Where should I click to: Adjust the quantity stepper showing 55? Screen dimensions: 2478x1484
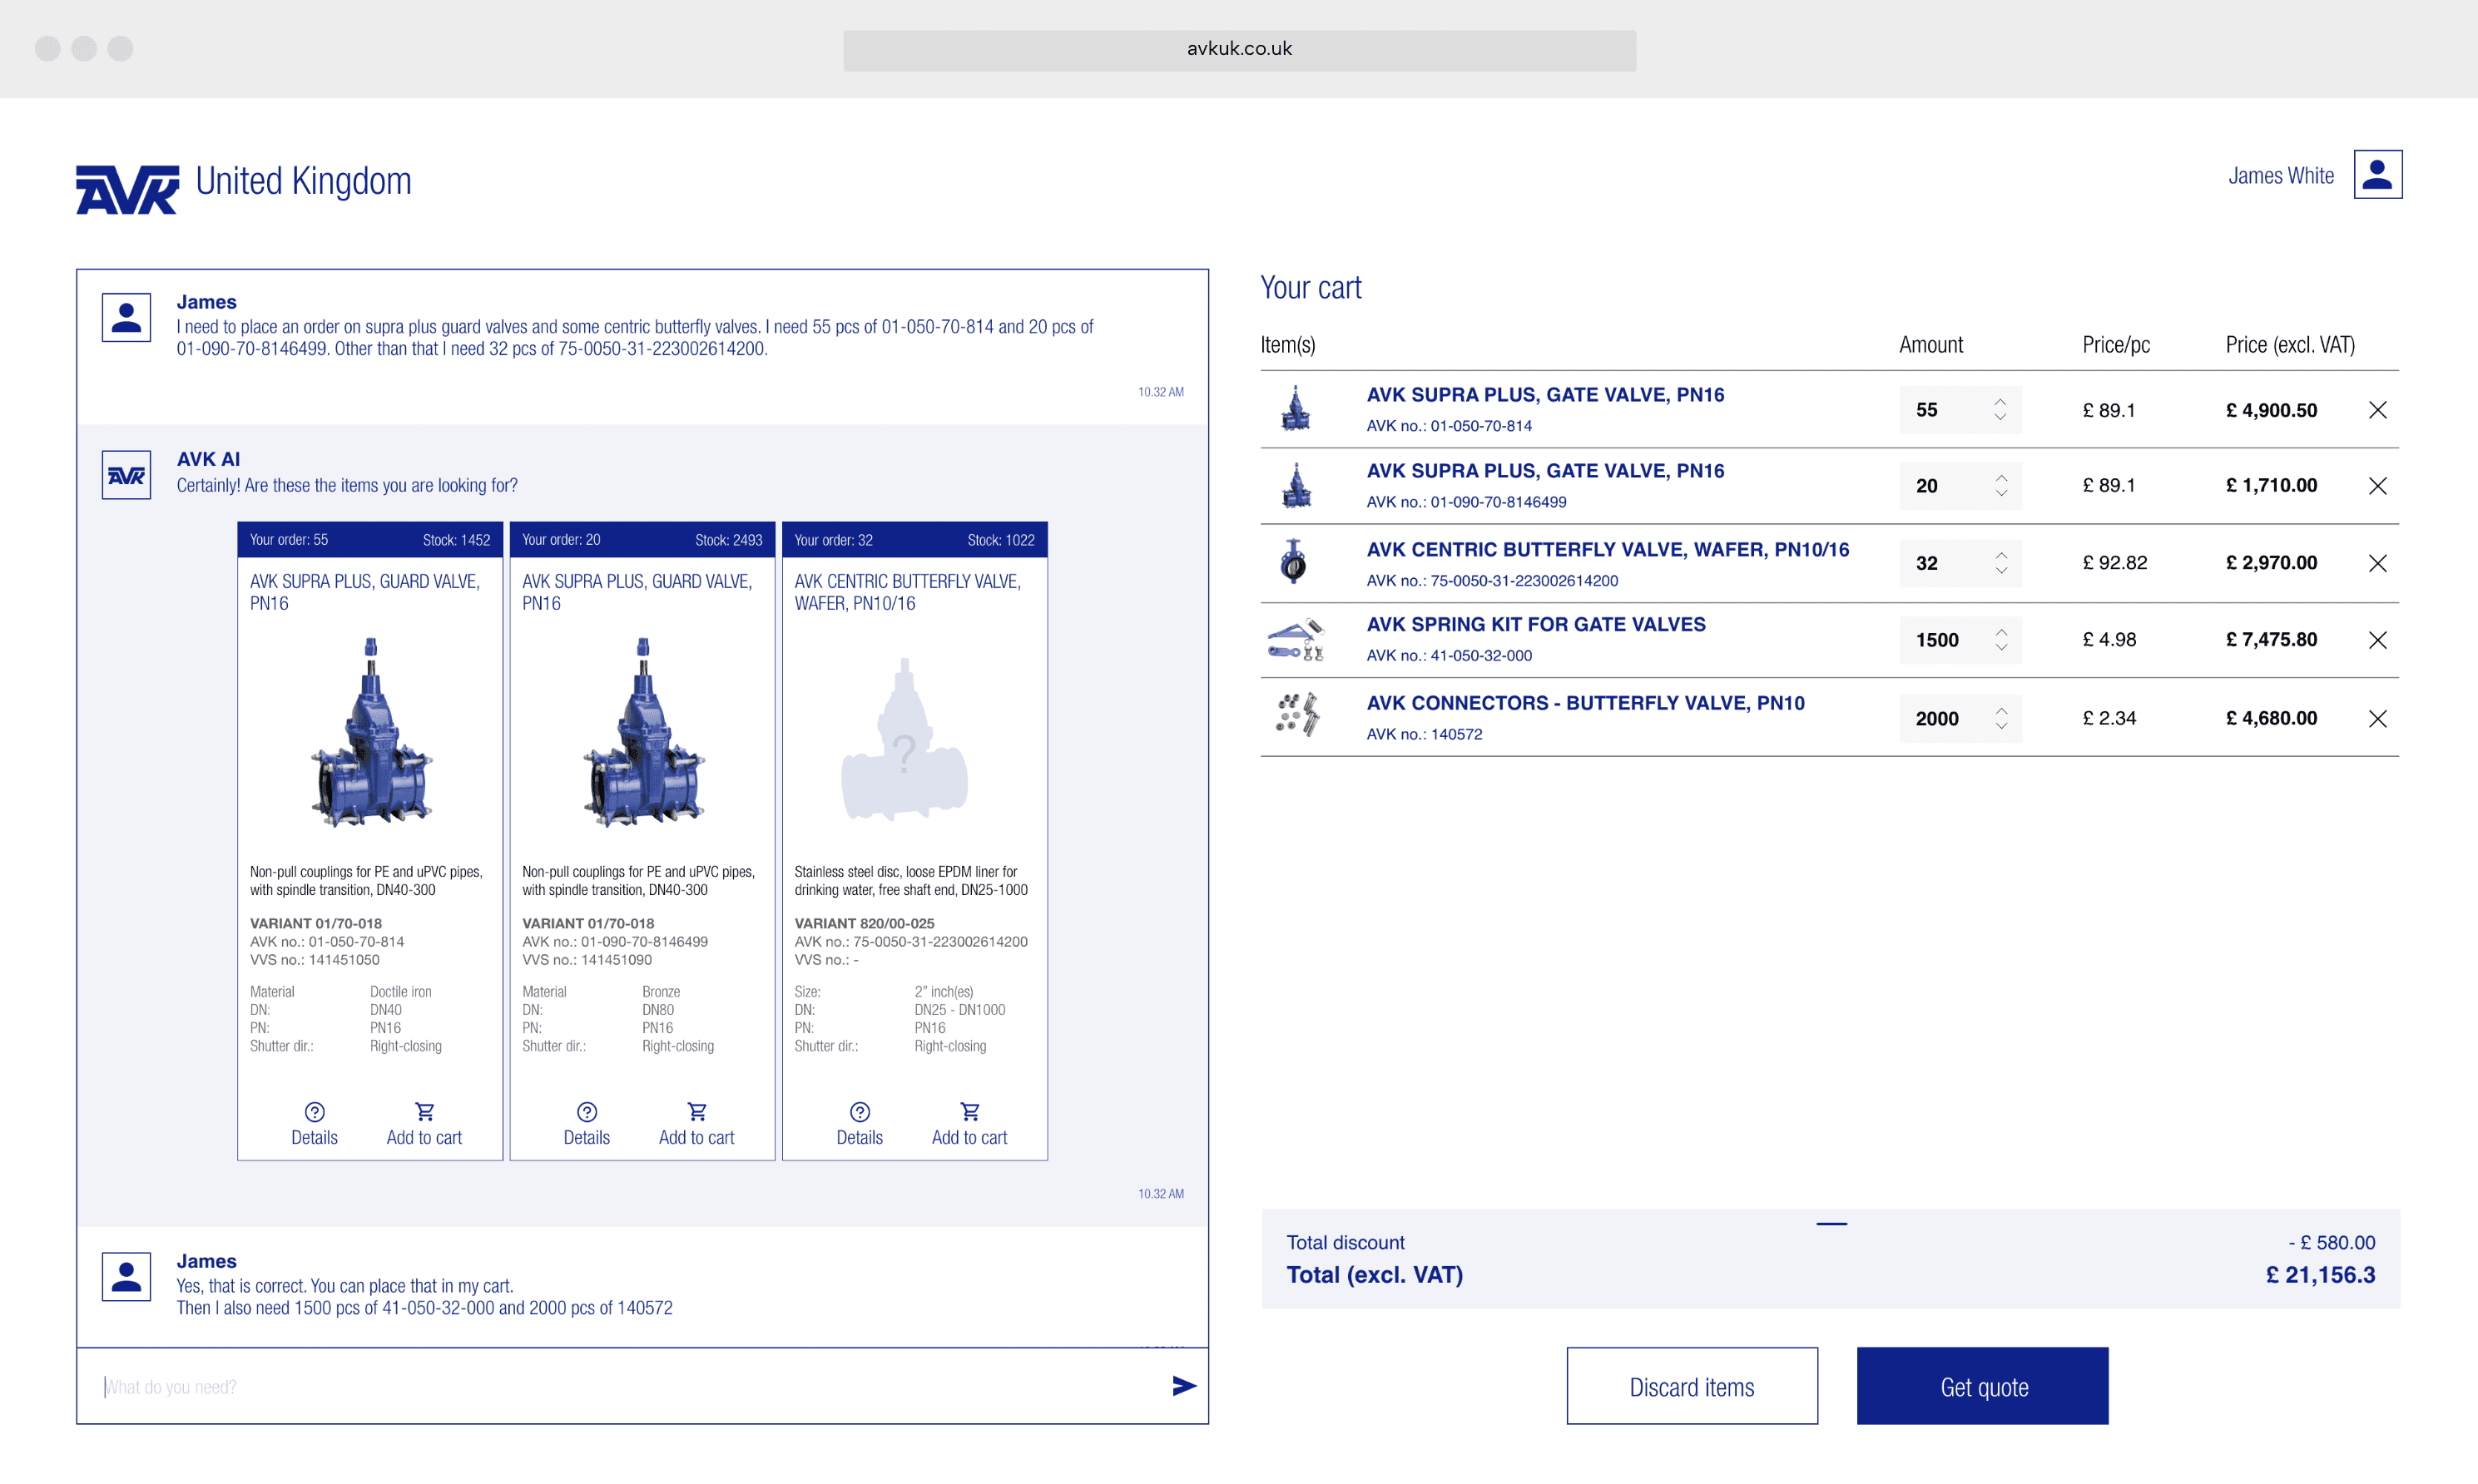tap(2001, 410)
